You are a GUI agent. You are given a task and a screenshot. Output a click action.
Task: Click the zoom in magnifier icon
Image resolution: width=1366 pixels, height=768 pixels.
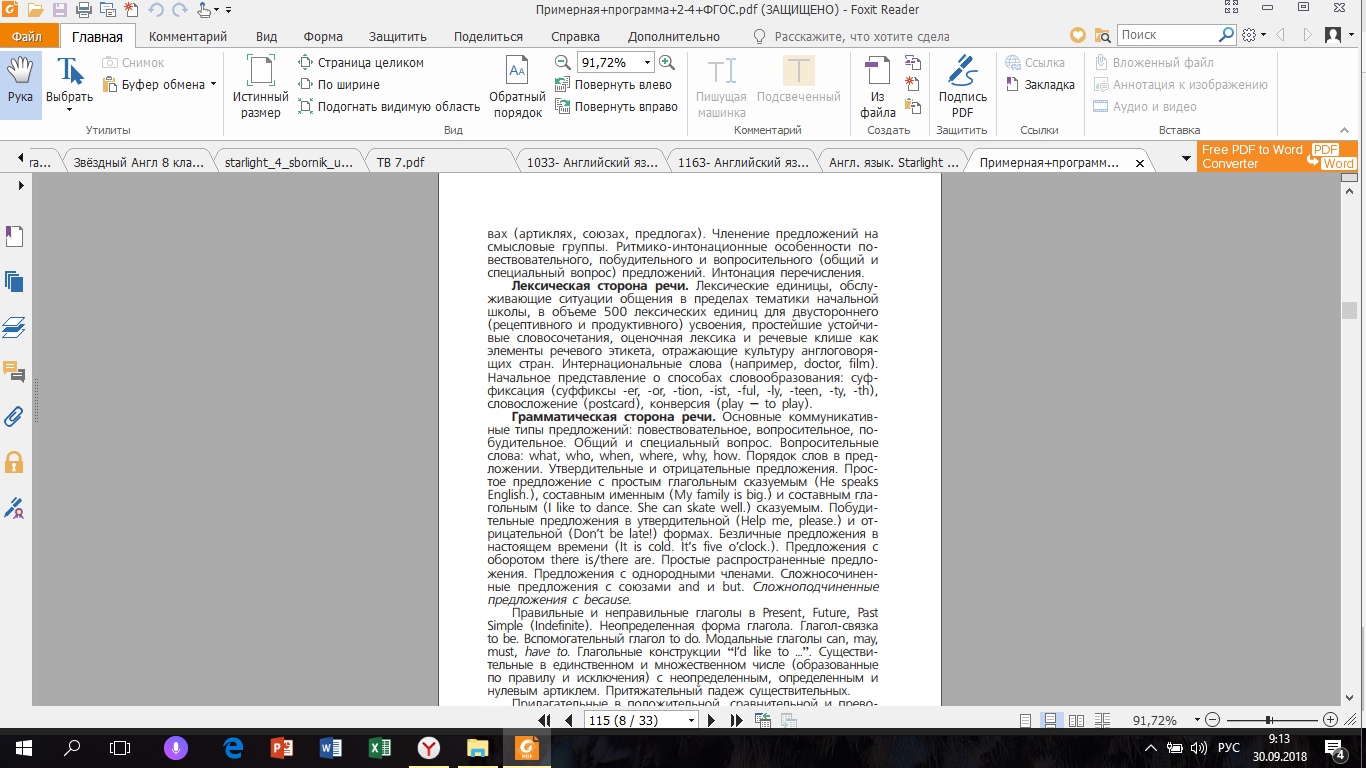click(x=667, y=62)
